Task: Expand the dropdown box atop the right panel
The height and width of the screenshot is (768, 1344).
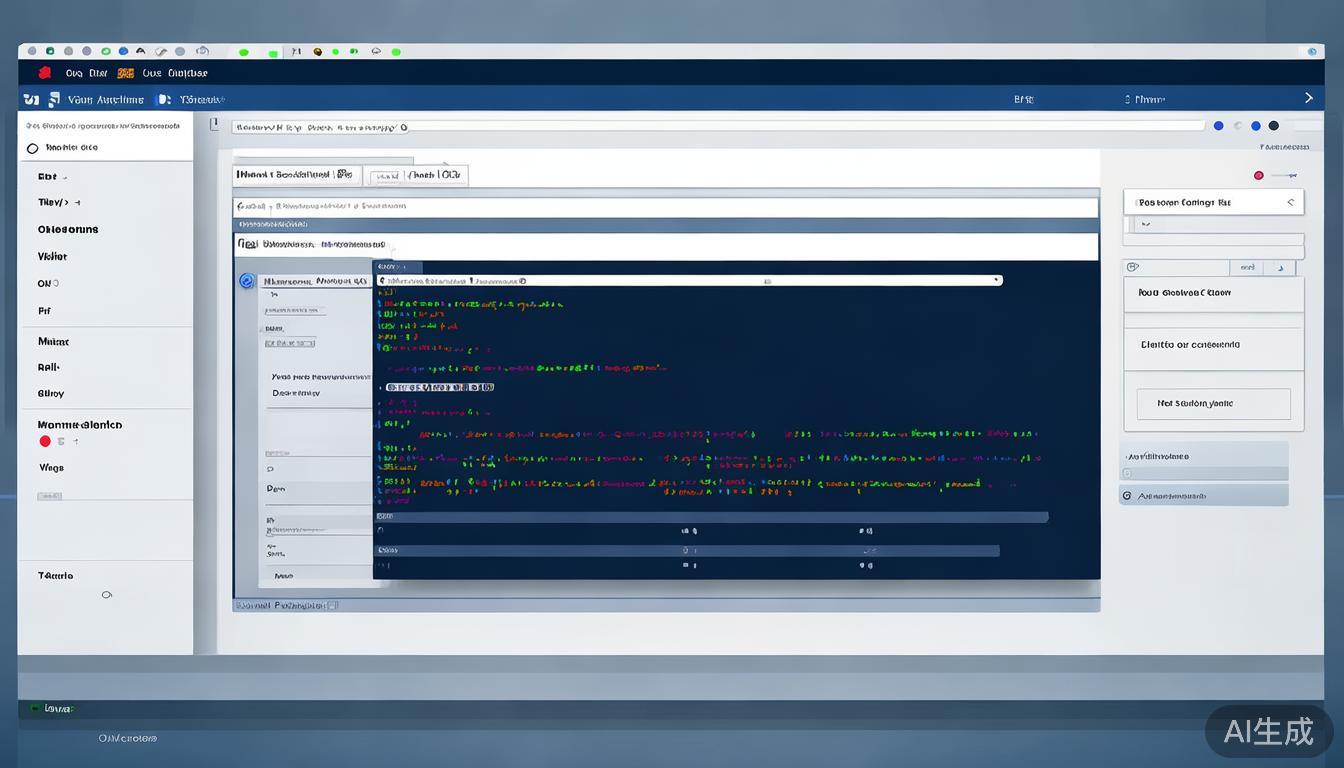Action: click(1213, 202)
